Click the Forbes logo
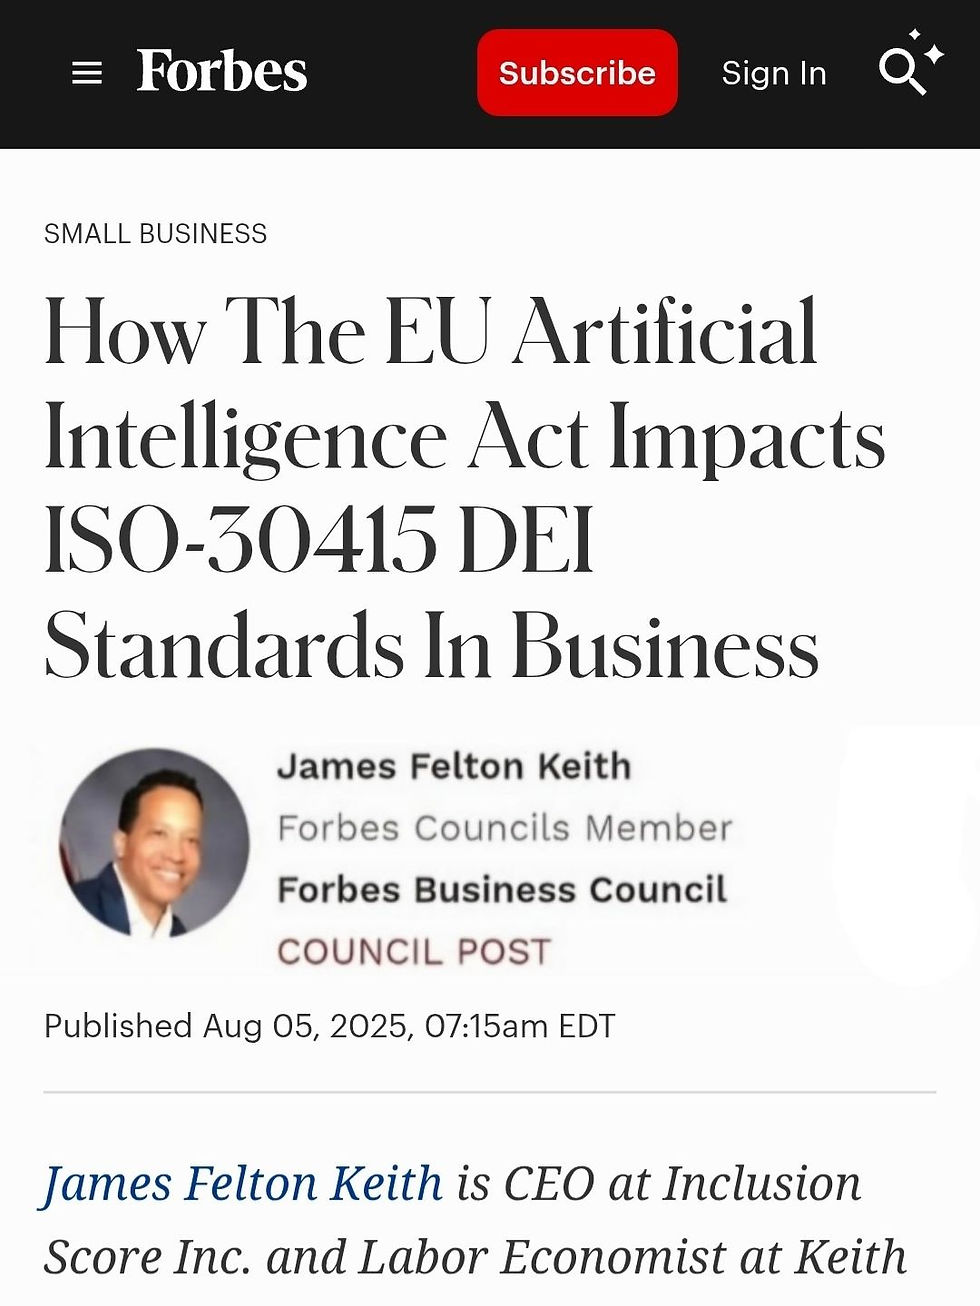The image size is (980, 1306). (222, 72)
